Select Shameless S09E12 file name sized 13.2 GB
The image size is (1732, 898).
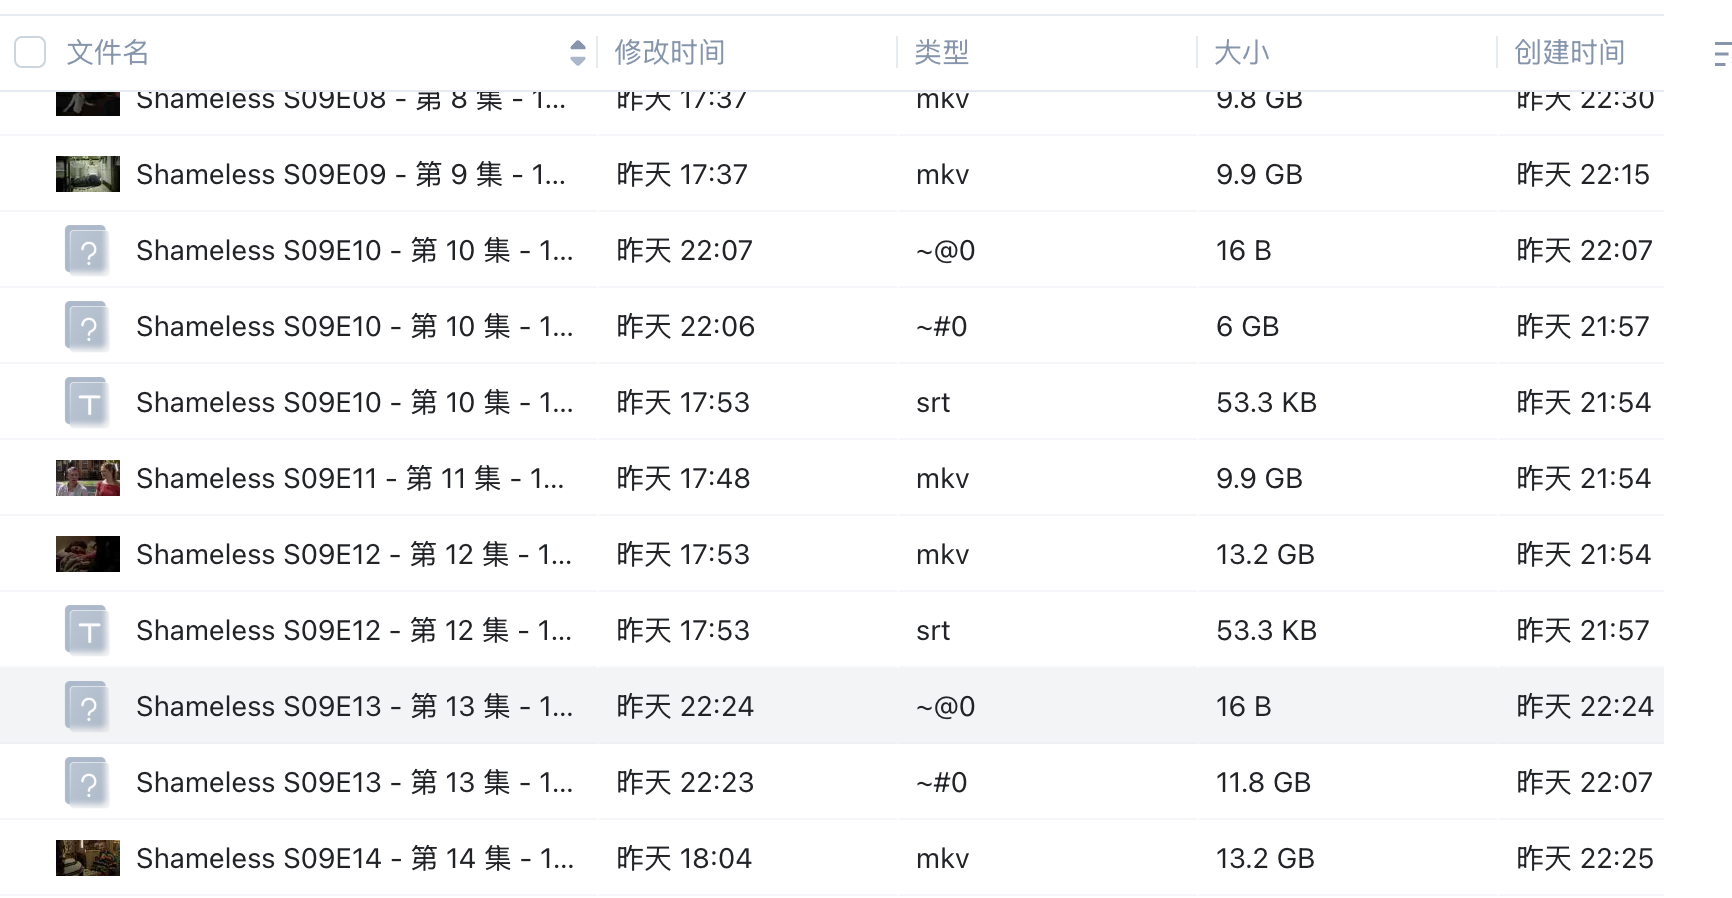click(x=354, y=554)
